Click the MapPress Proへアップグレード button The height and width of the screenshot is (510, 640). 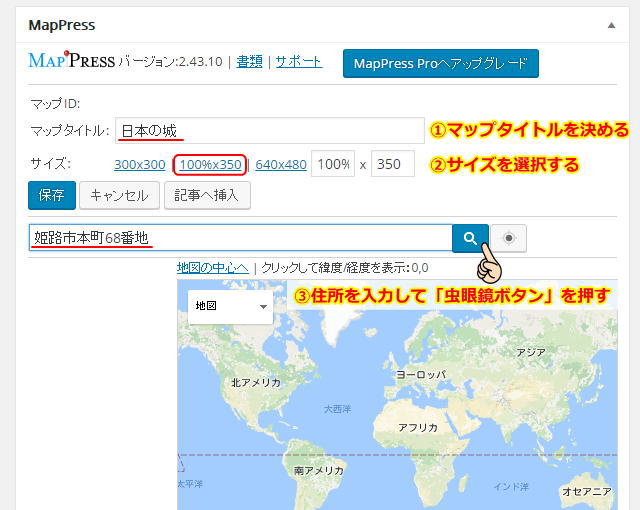click(441, 63)
